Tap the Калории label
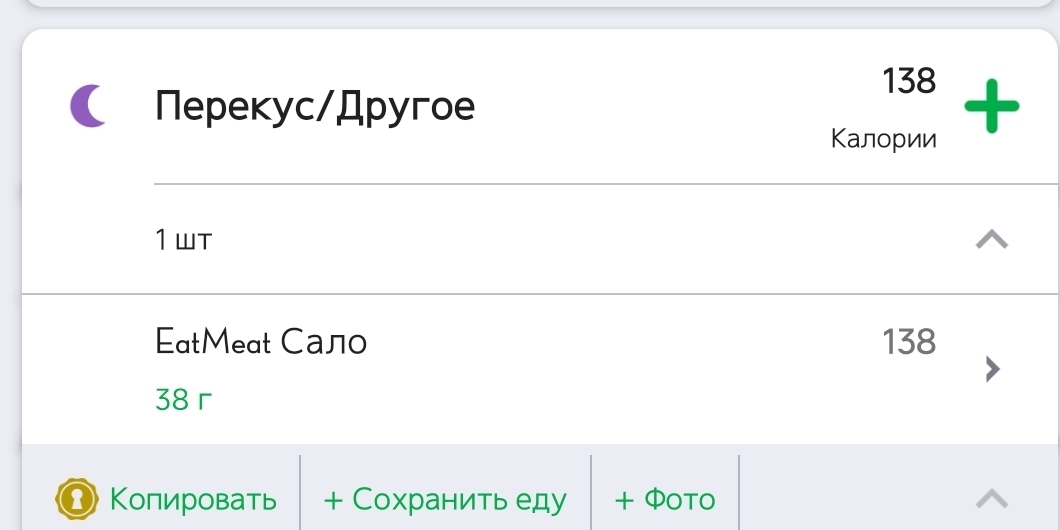This screenshot has width=1060, height=530. click(x=884, y=139)
